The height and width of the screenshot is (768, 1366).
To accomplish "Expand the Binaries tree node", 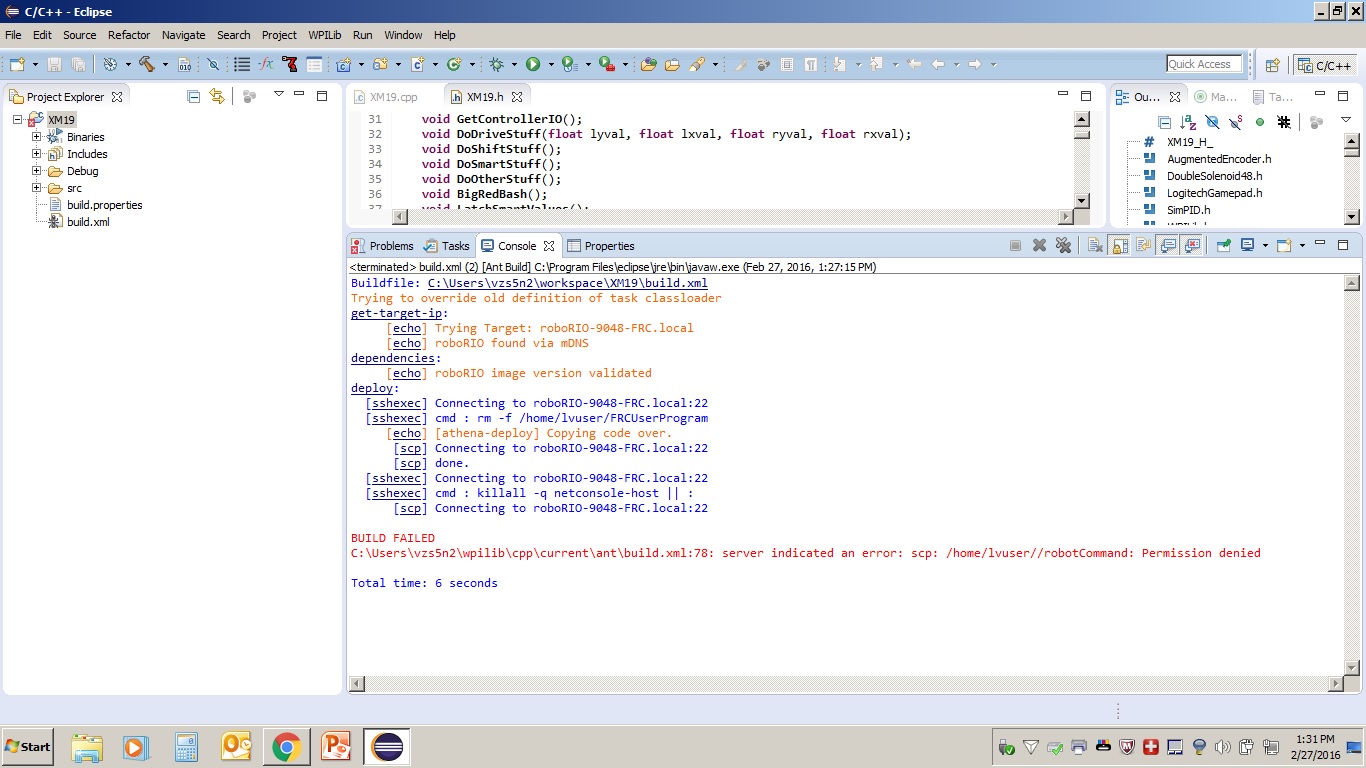I will point(37,137).
